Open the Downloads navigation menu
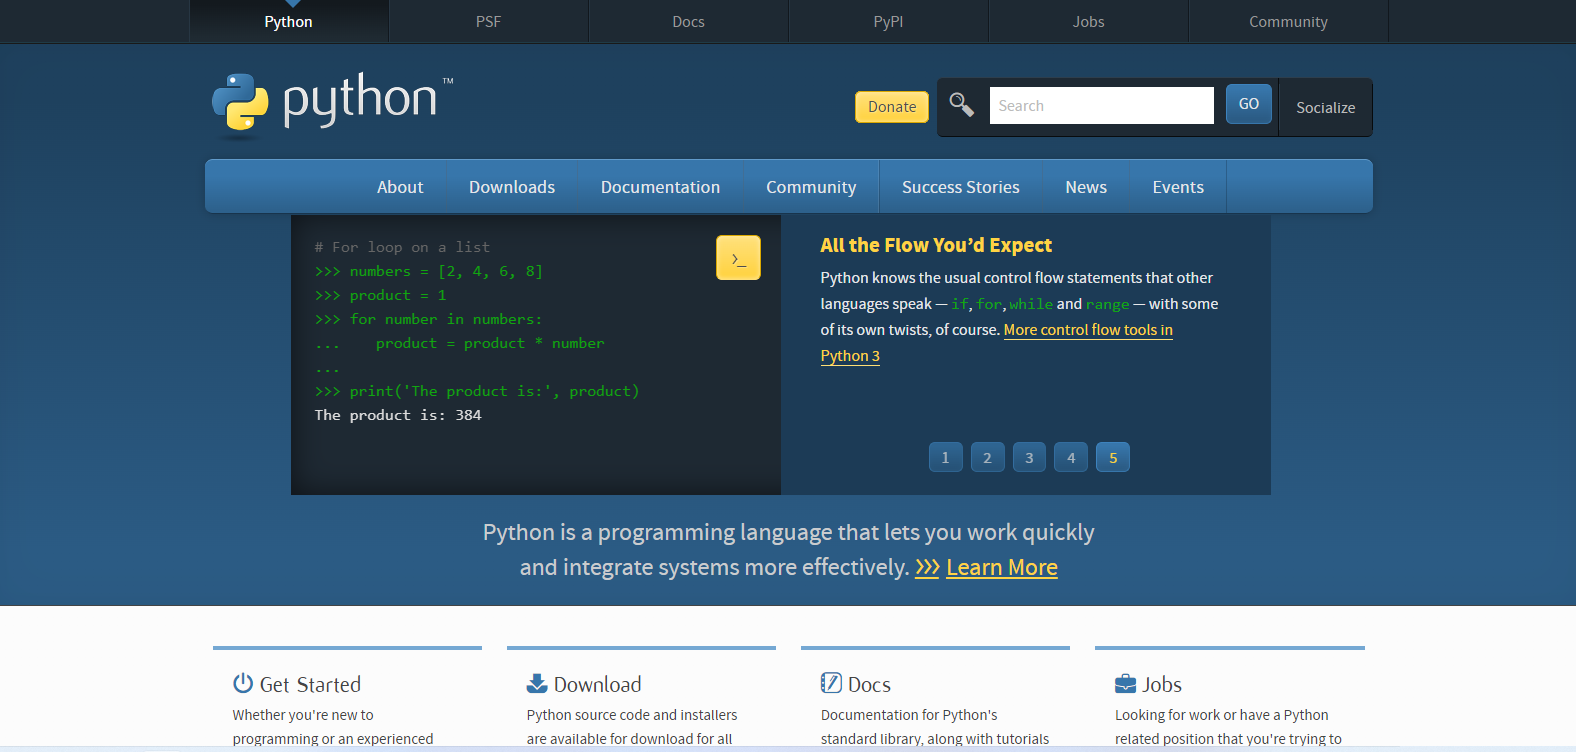Screen dimensions: 1576x752 (512, 187)
